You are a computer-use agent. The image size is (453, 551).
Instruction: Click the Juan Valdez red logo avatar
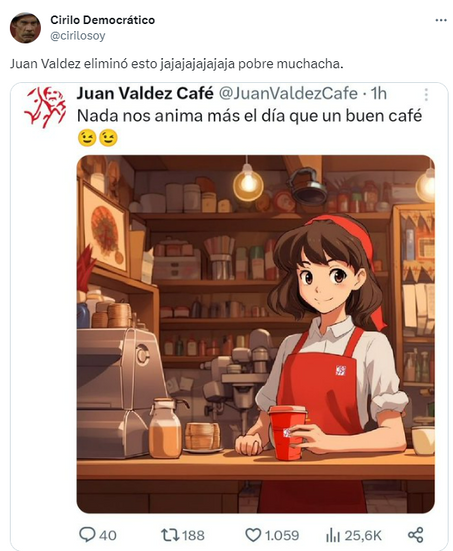tap(45, 107)
